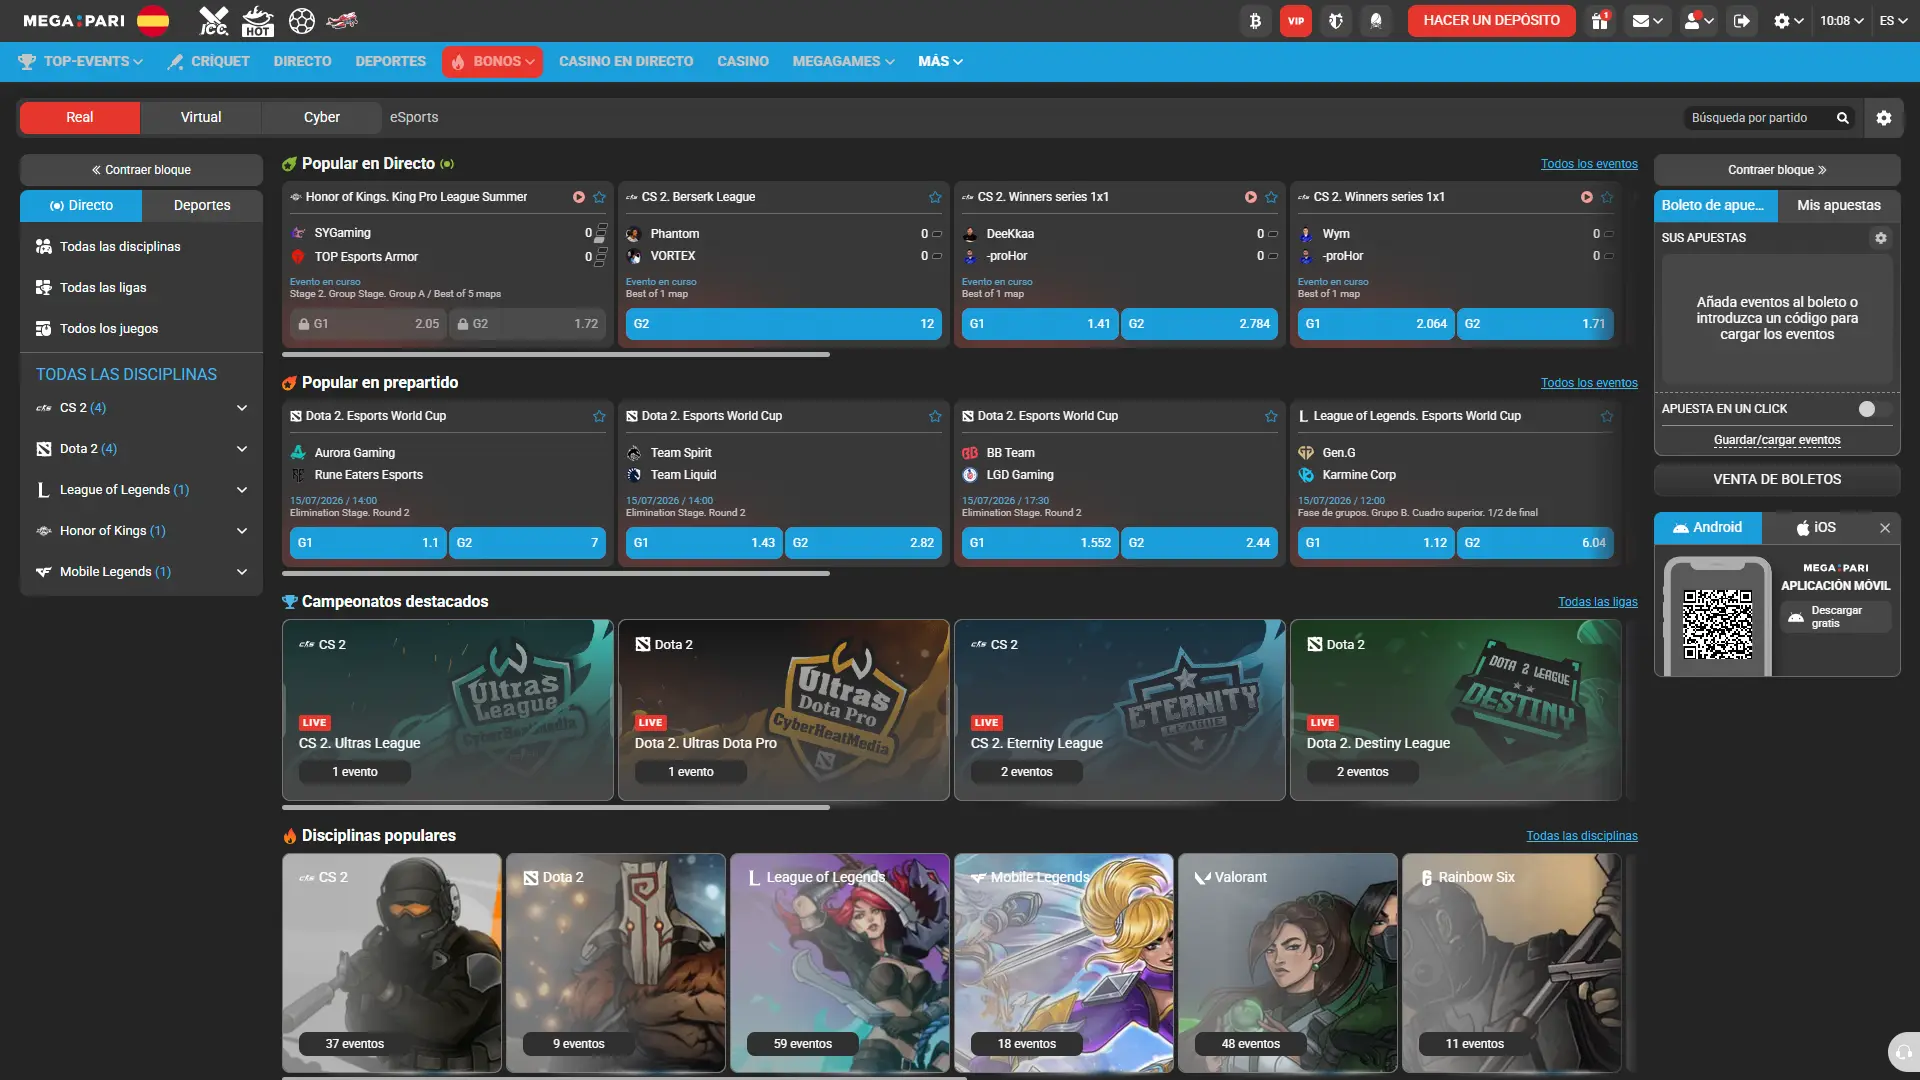The height and width of the screenshot is (1080, 1920).
Task: Open the user account dropdown
Action: (1698, 20)
